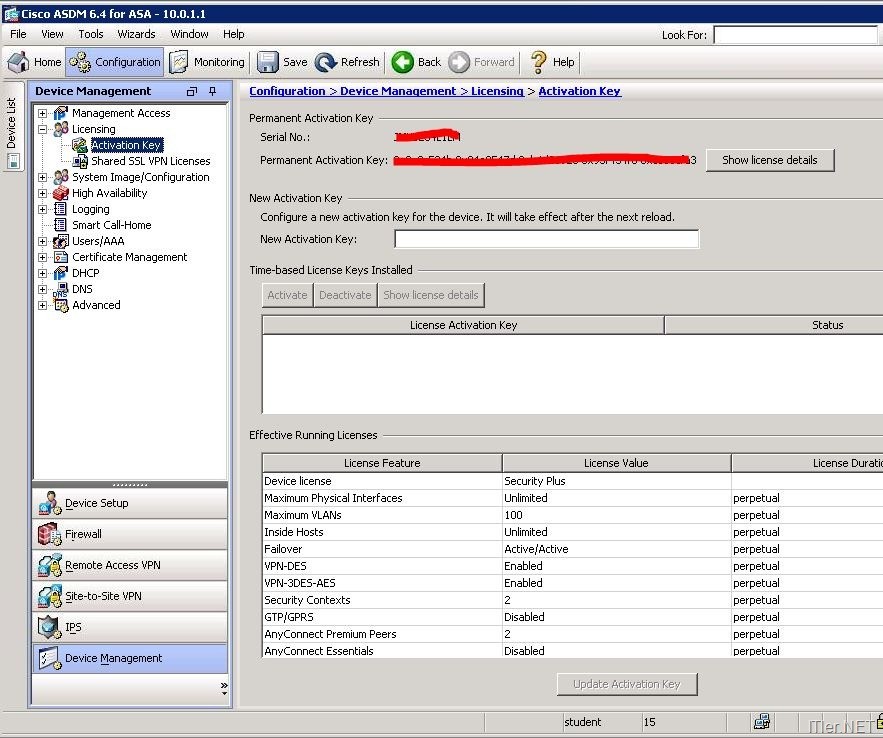
Task: Open the Window menu
Action: point(189,34)
